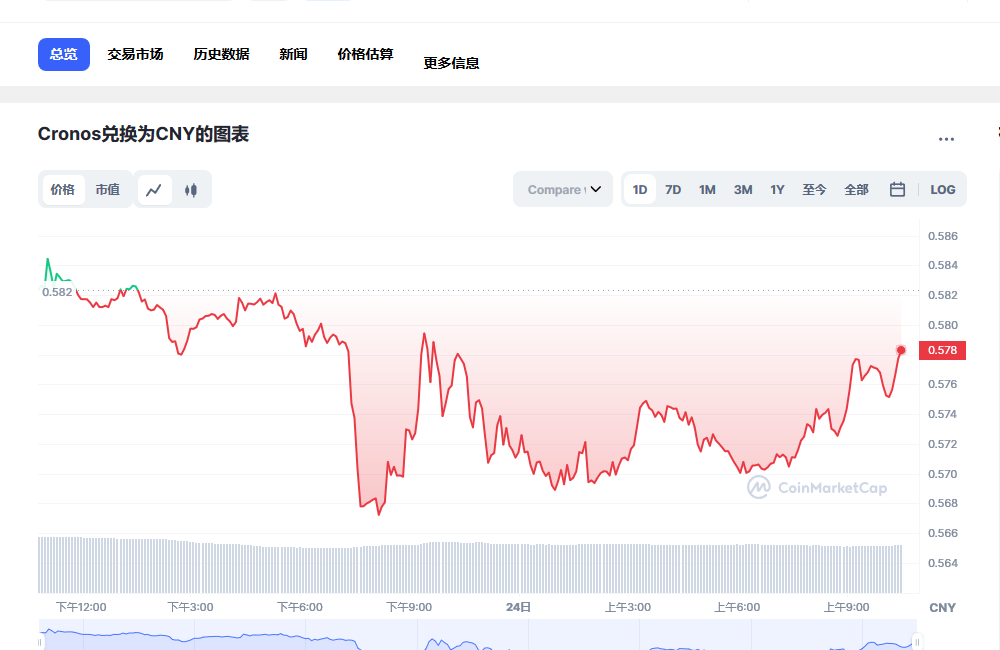Select the 市值 market cap toggle

(108, 189)
